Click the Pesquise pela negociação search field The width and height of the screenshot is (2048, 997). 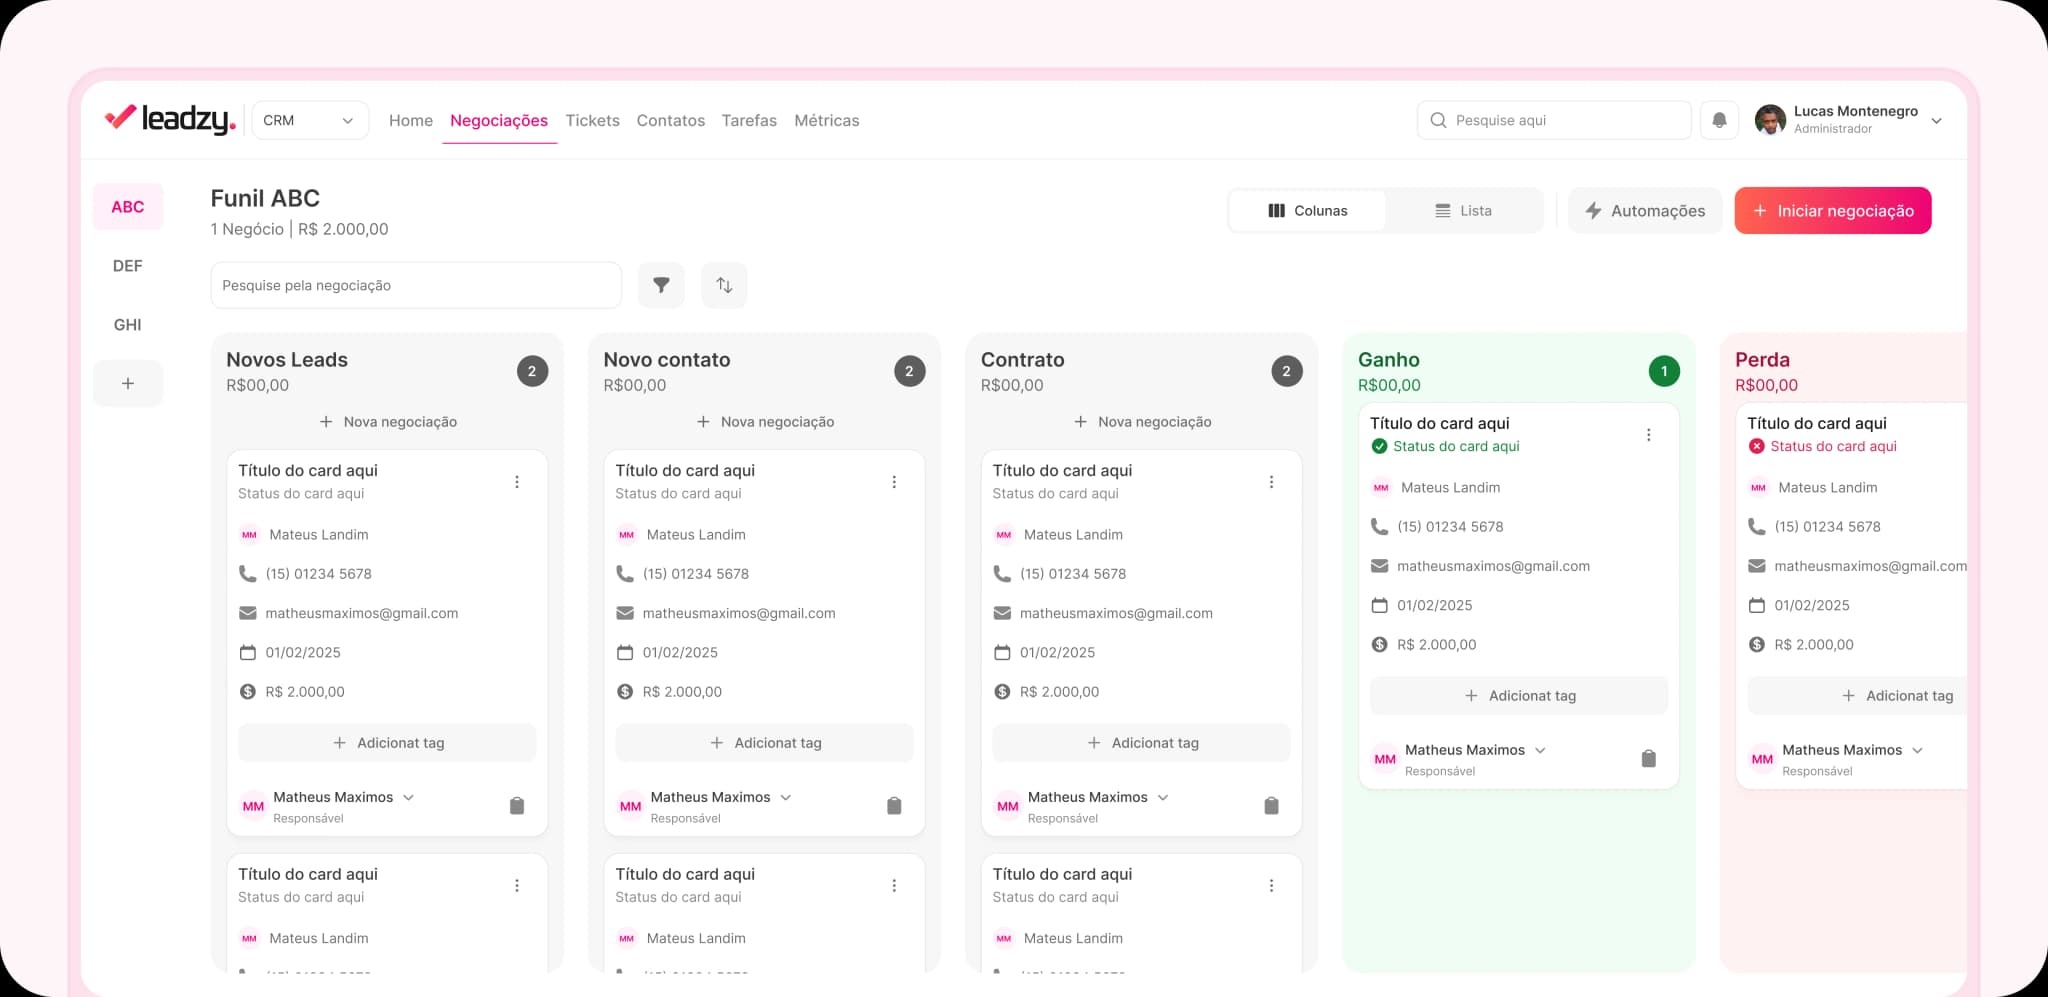415,285
